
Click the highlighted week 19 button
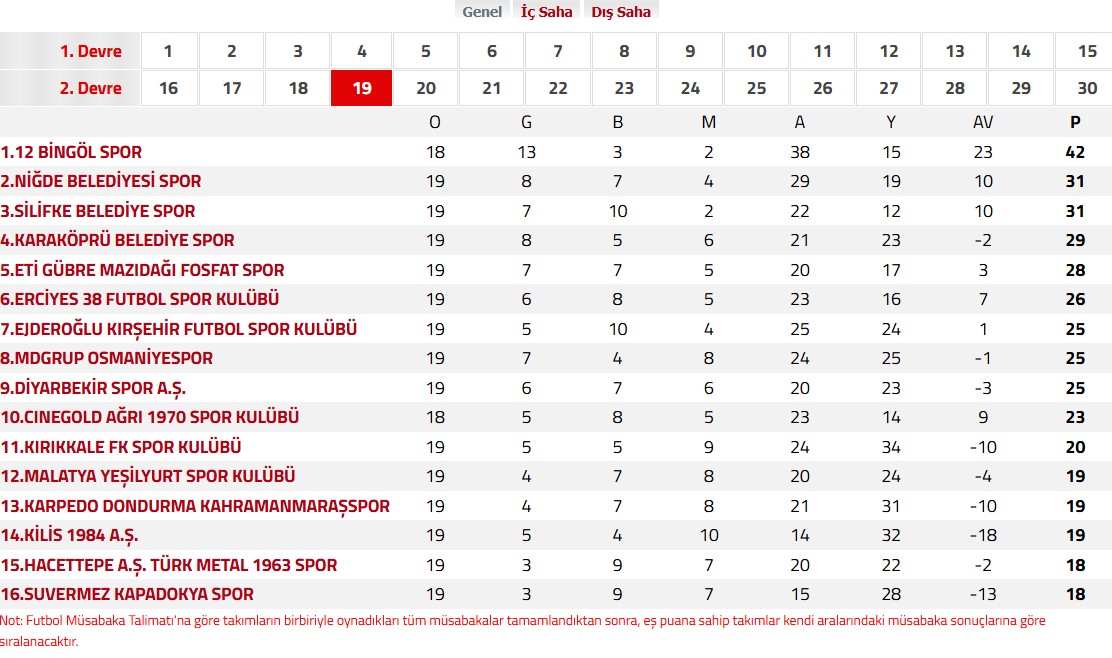coord(362,88)
